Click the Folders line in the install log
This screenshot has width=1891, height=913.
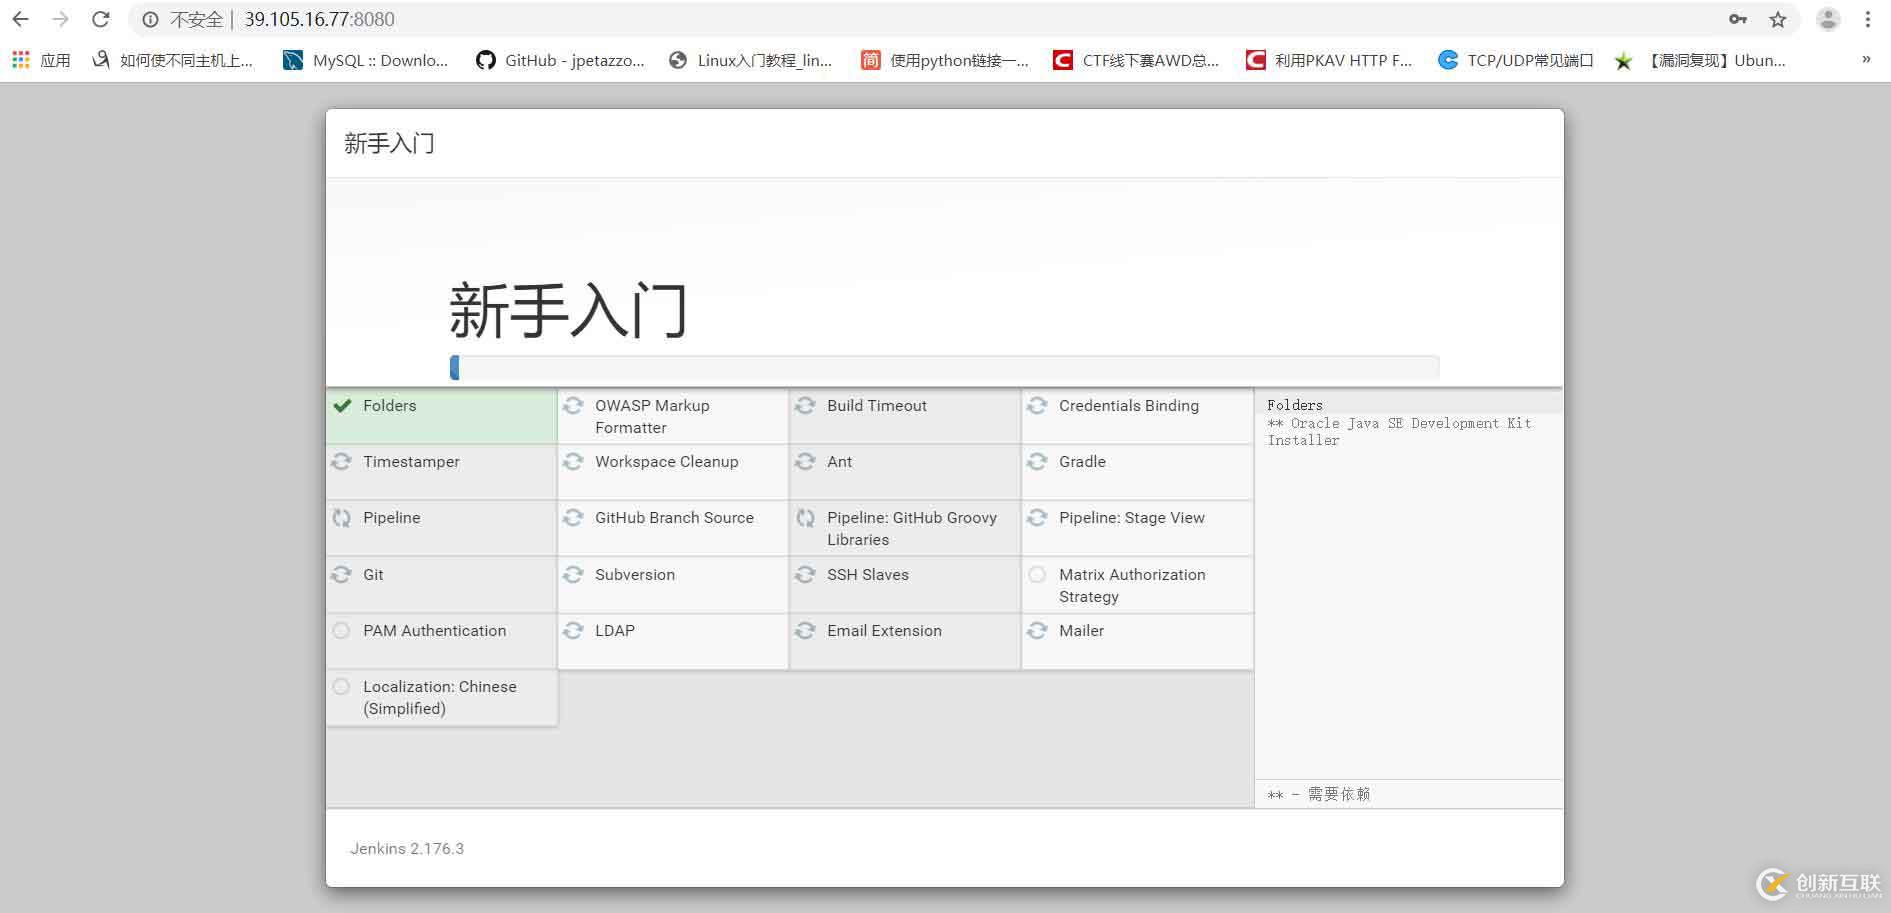1295,405
